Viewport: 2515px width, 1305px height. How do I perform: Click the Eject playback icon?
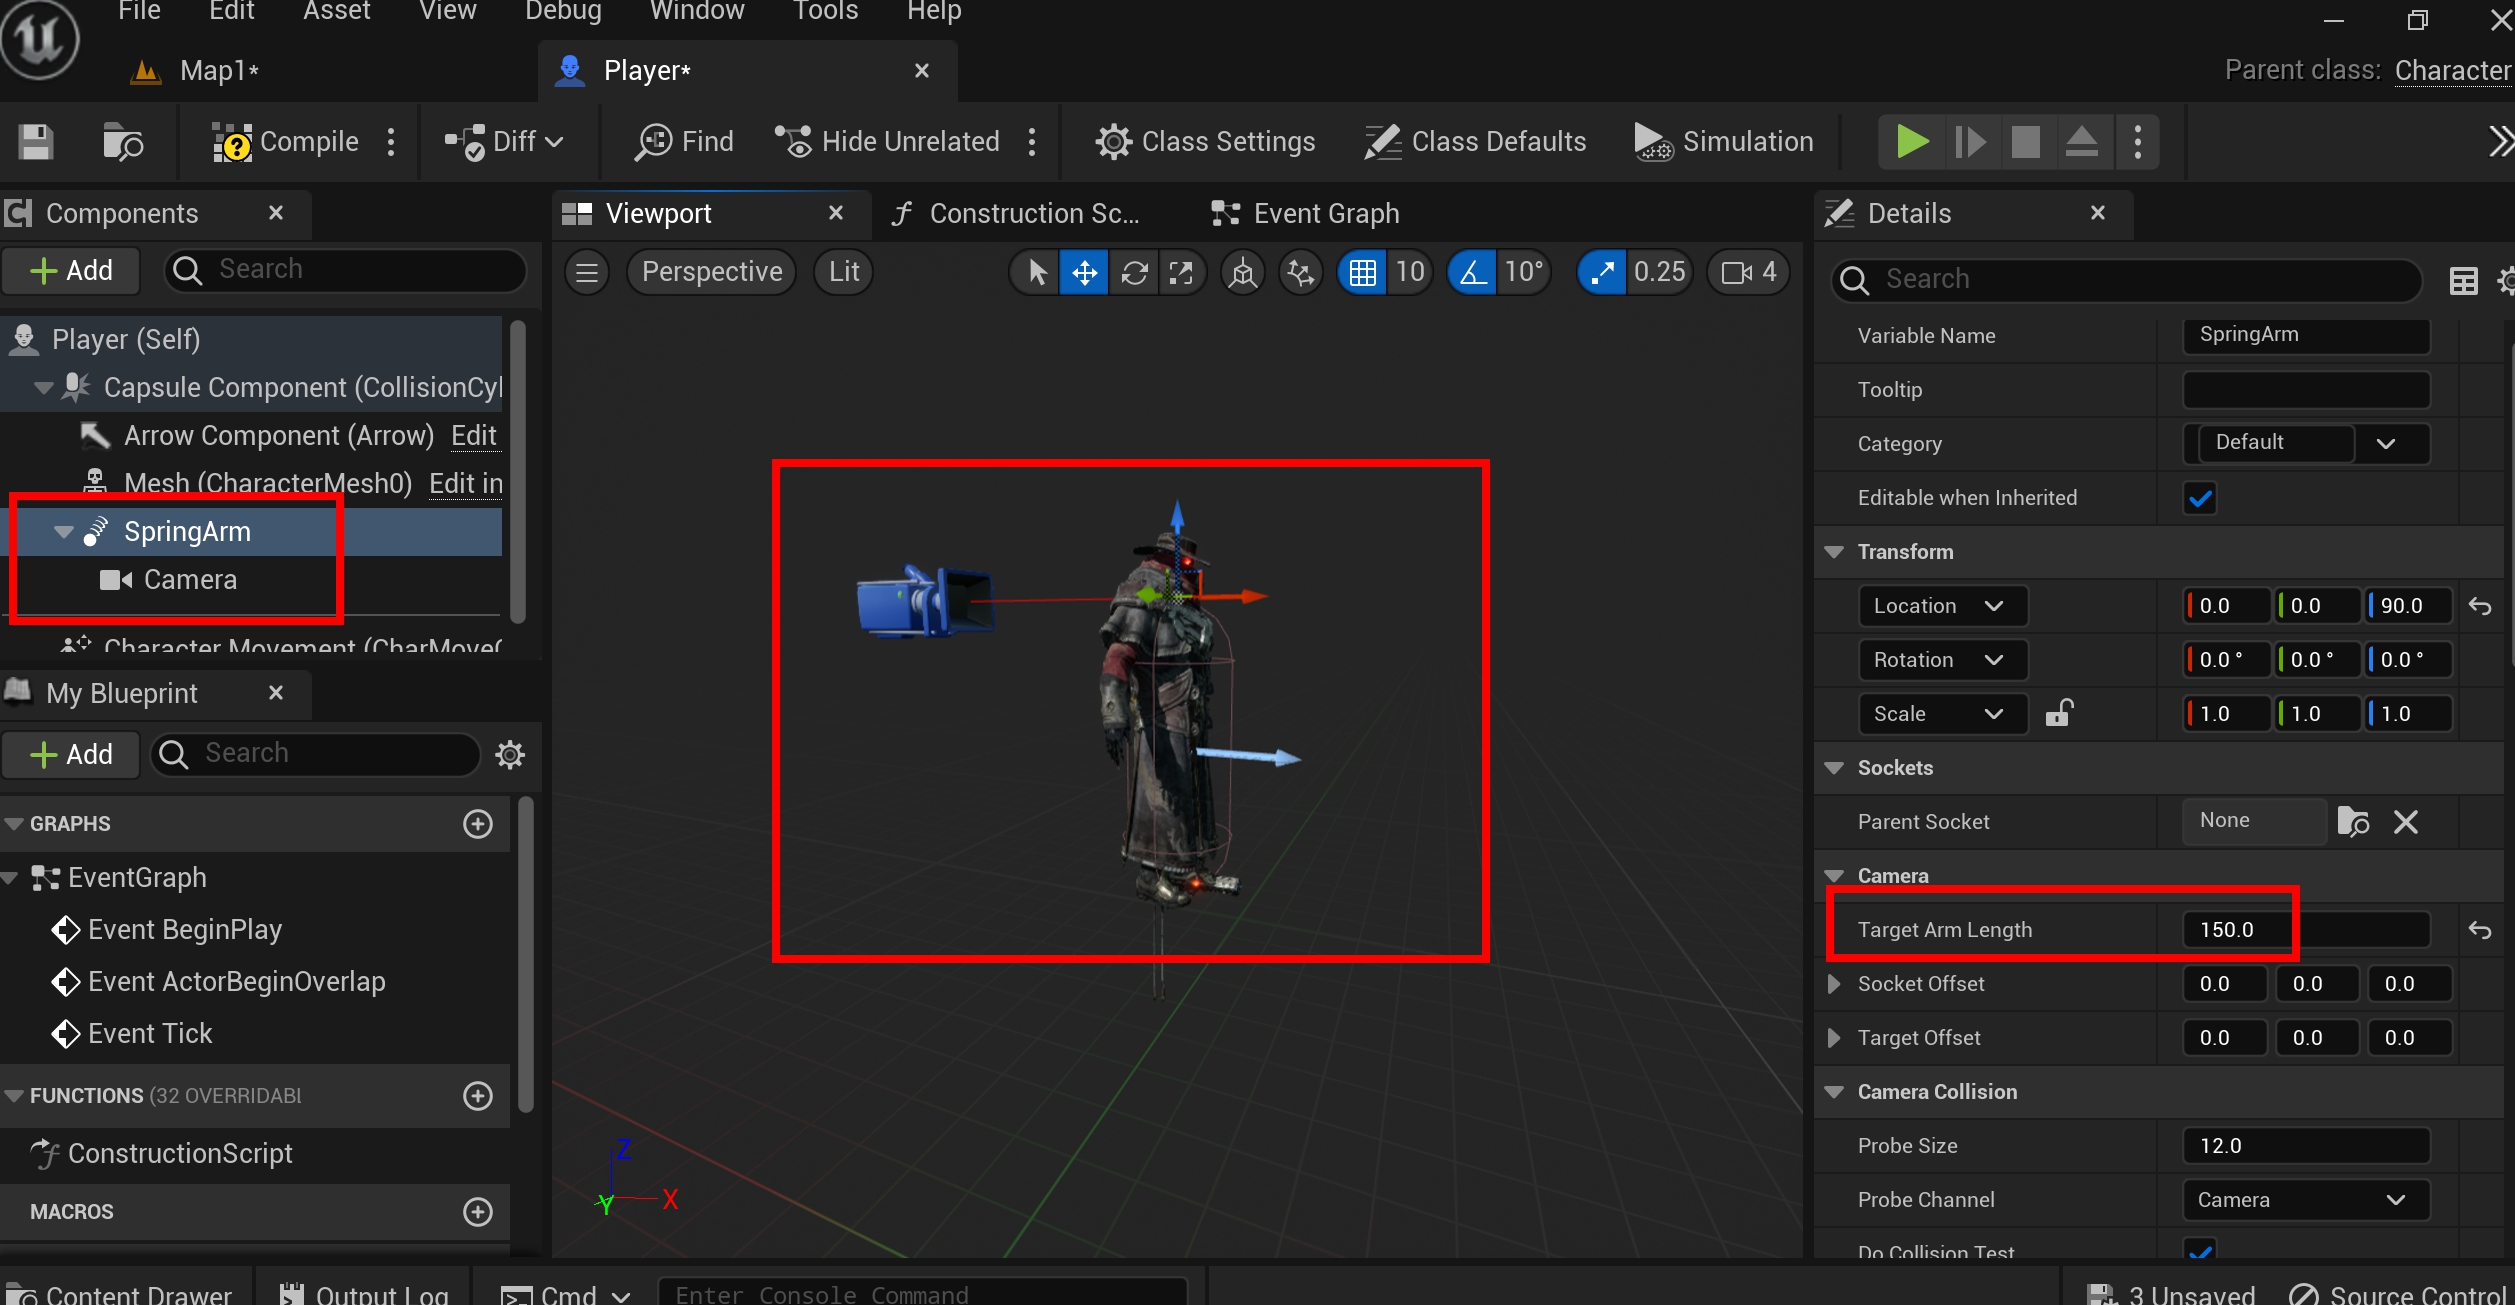coord(2082,142)
